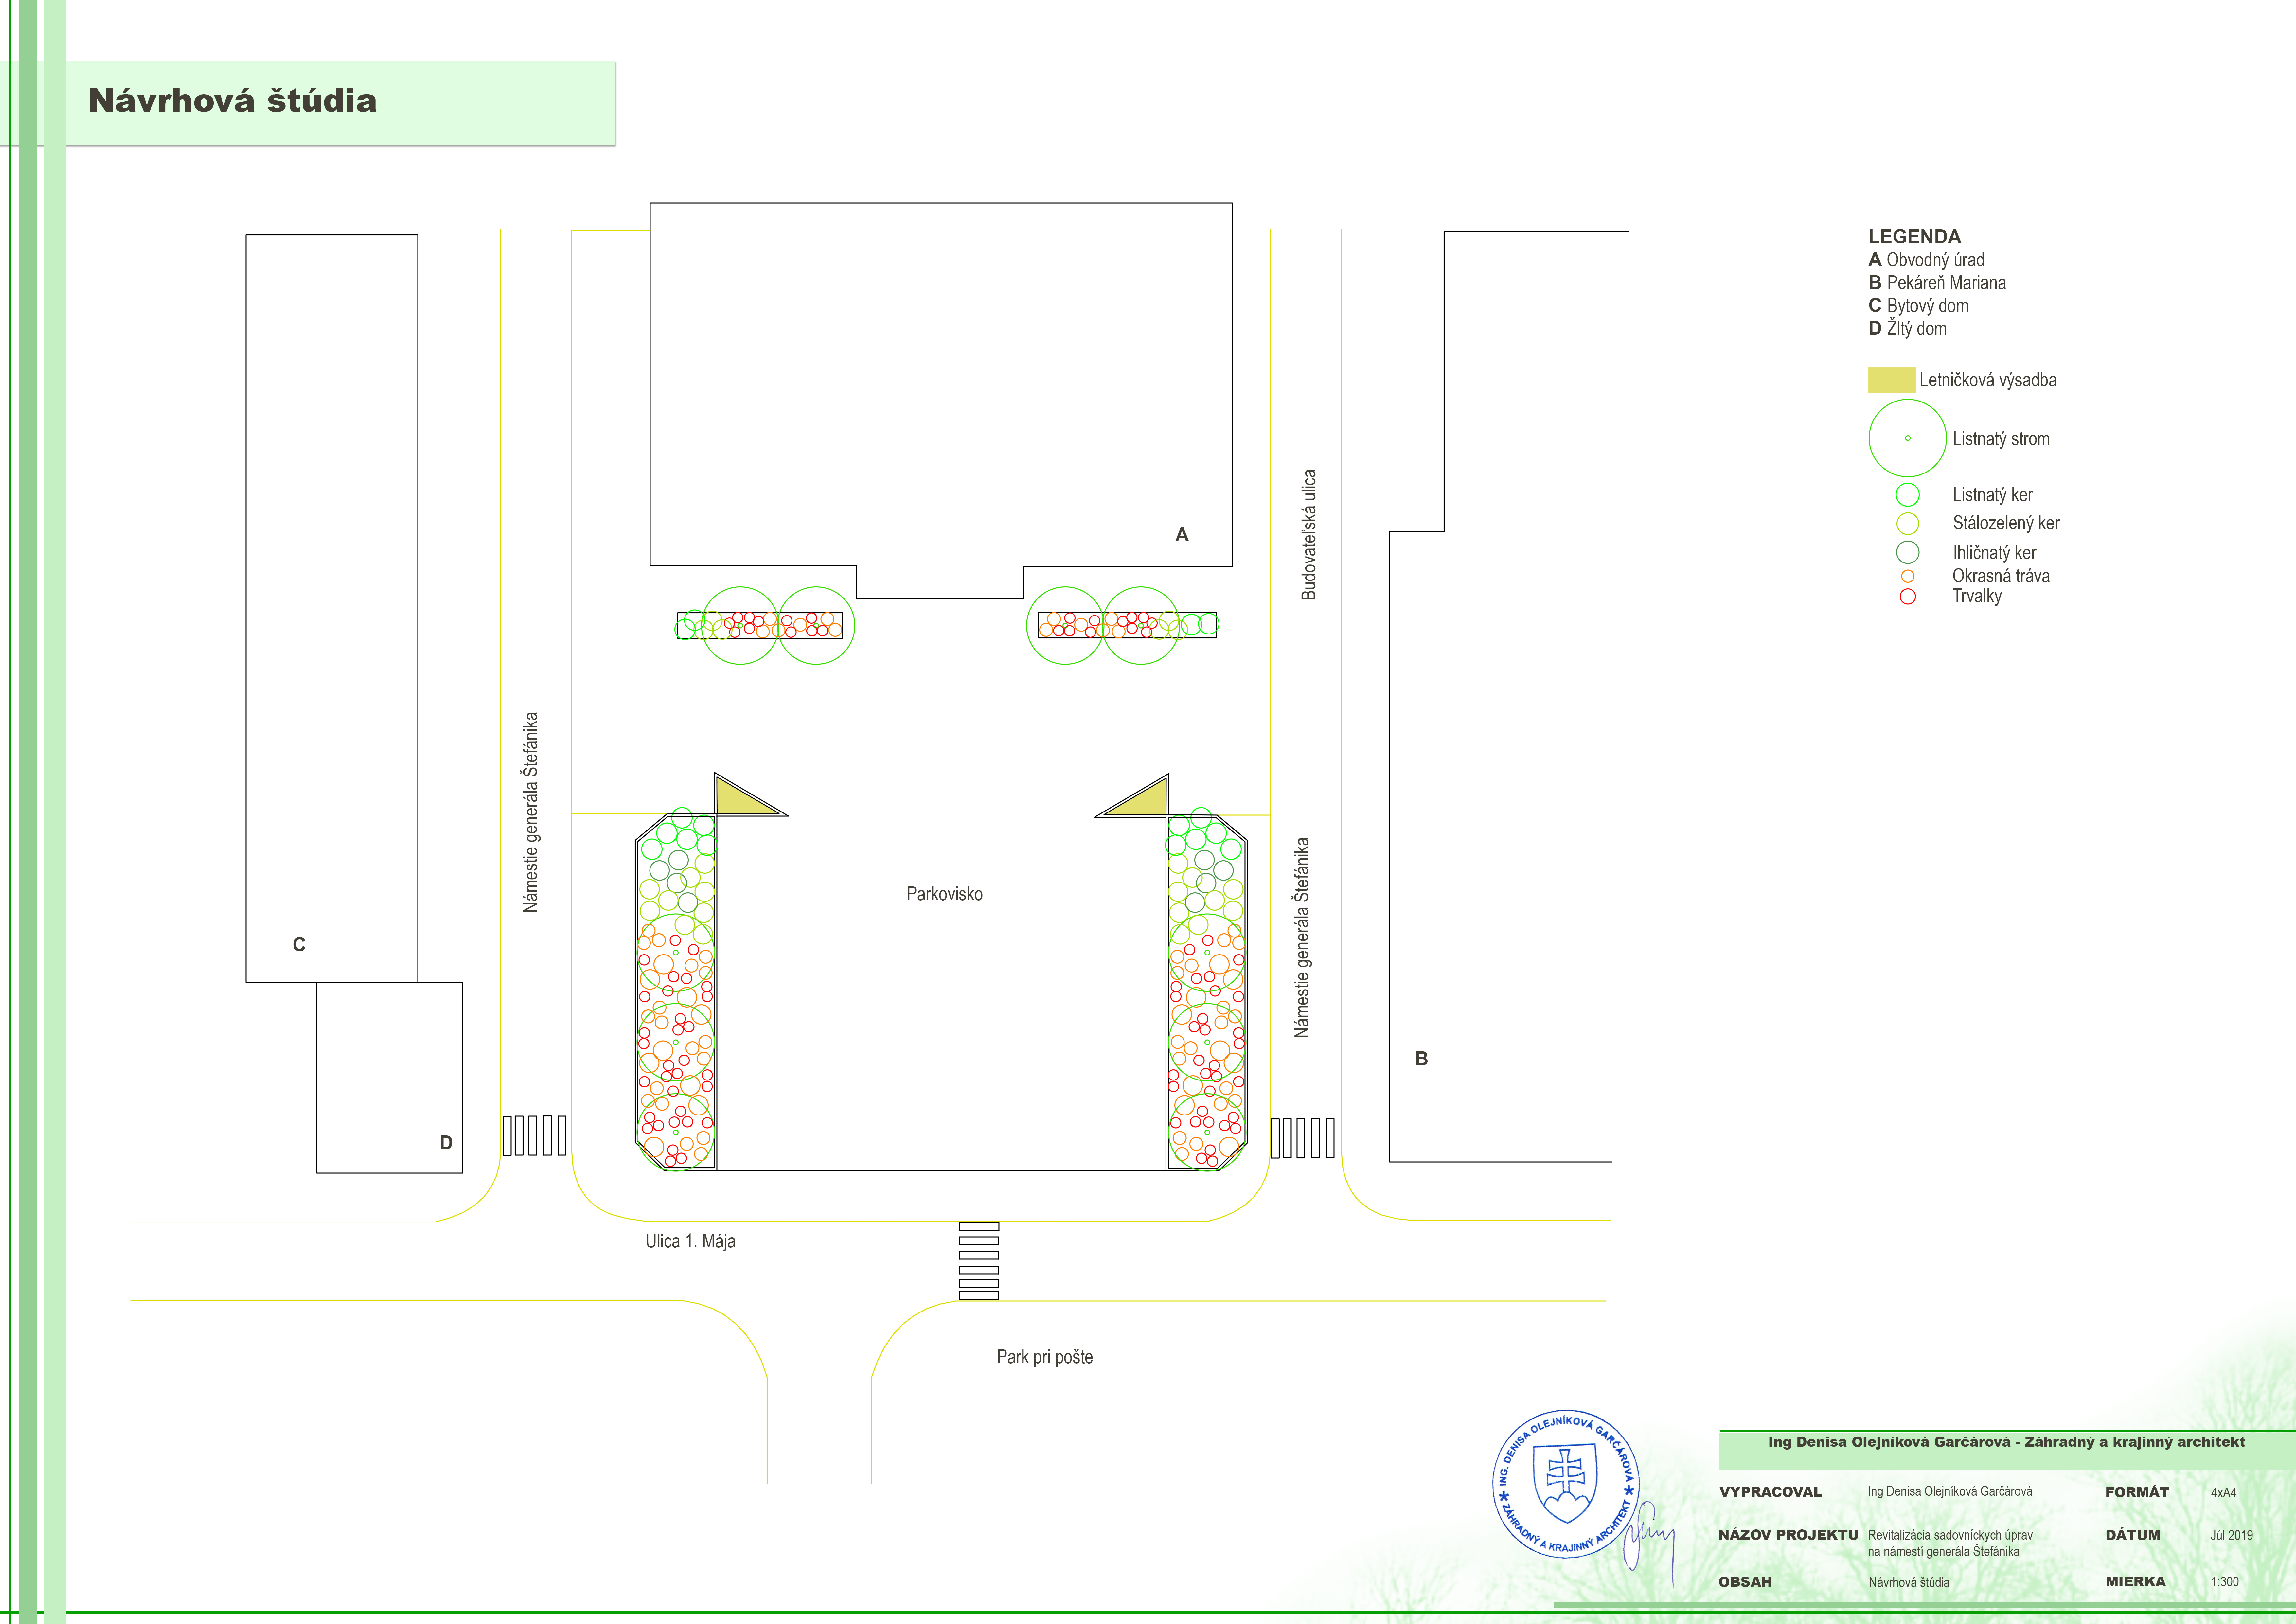Click the 'C Bytový dom' legend entry
2296x1624 pixels.
[1918, 306]
